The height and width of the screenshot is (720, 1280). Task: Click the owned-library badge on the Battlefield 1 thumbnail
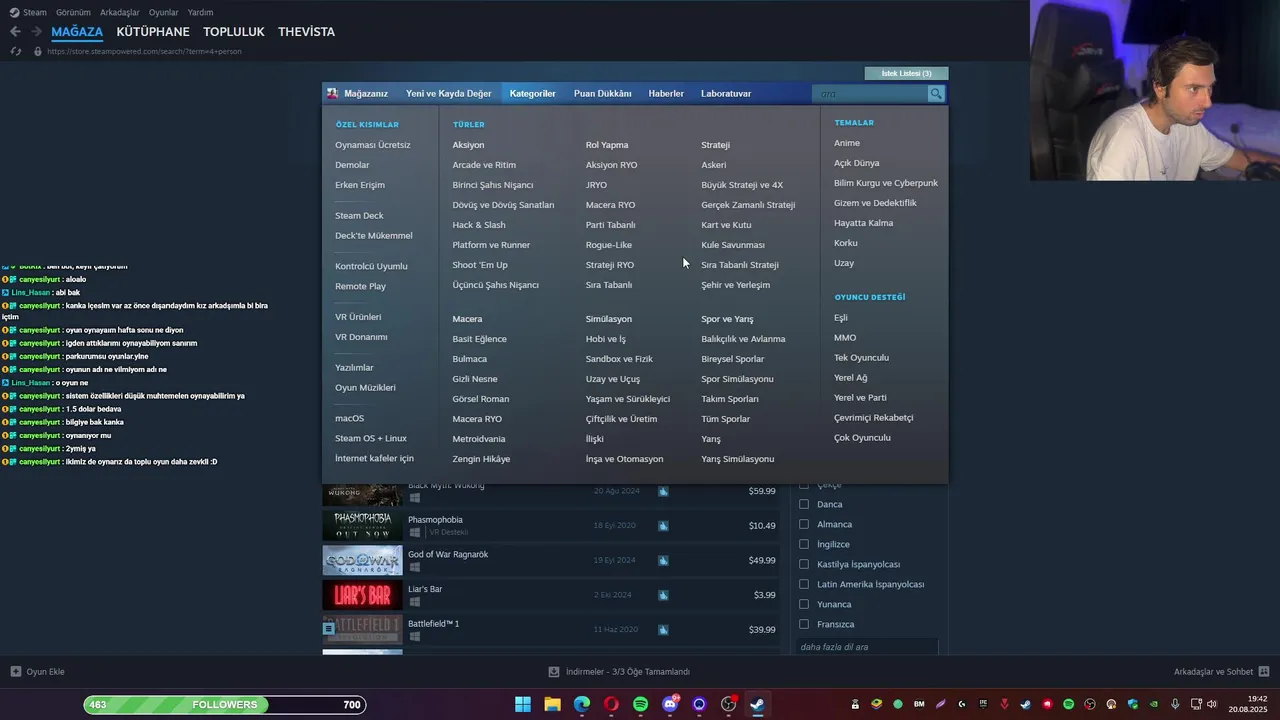coord(328,629)
